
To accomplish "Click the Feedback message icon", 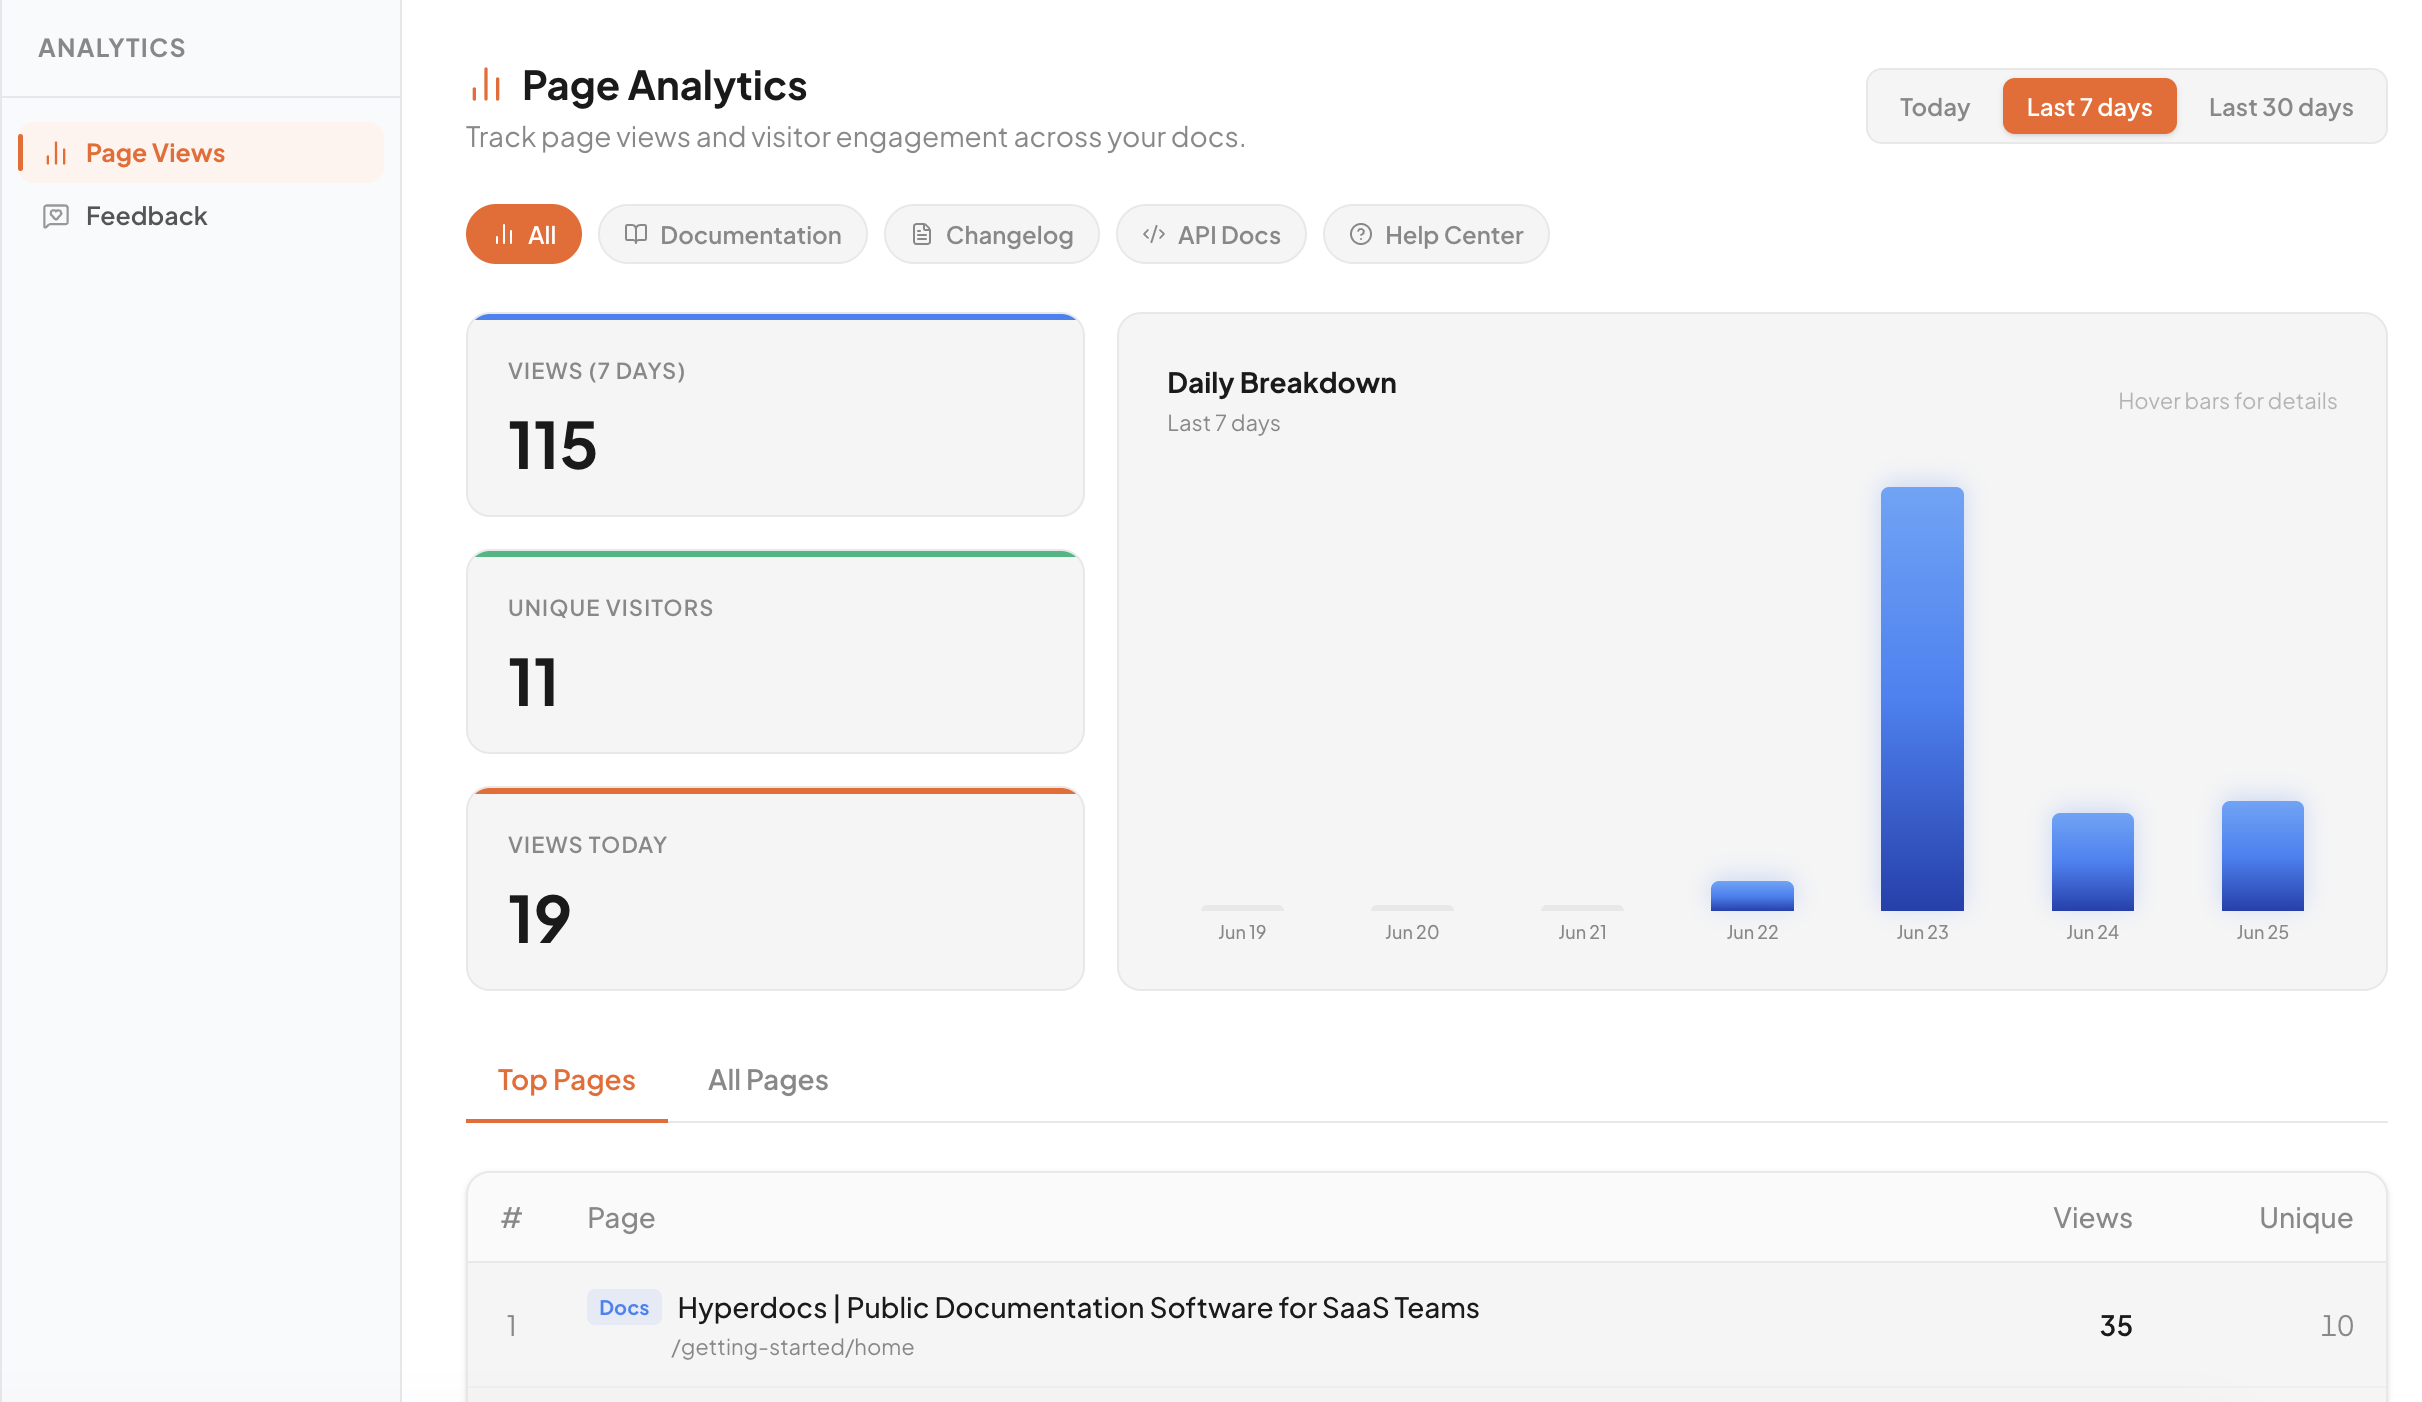I will coord(56,216).
